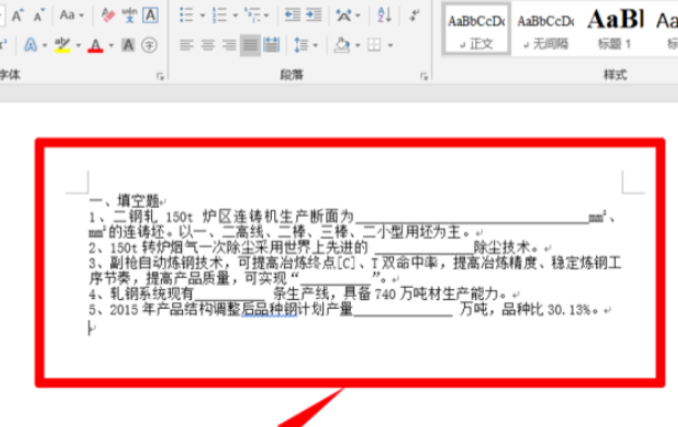Click the Change Case Aa button
Image resolution: width=678 pixels, height=427 pixels.
coord(67,16)
